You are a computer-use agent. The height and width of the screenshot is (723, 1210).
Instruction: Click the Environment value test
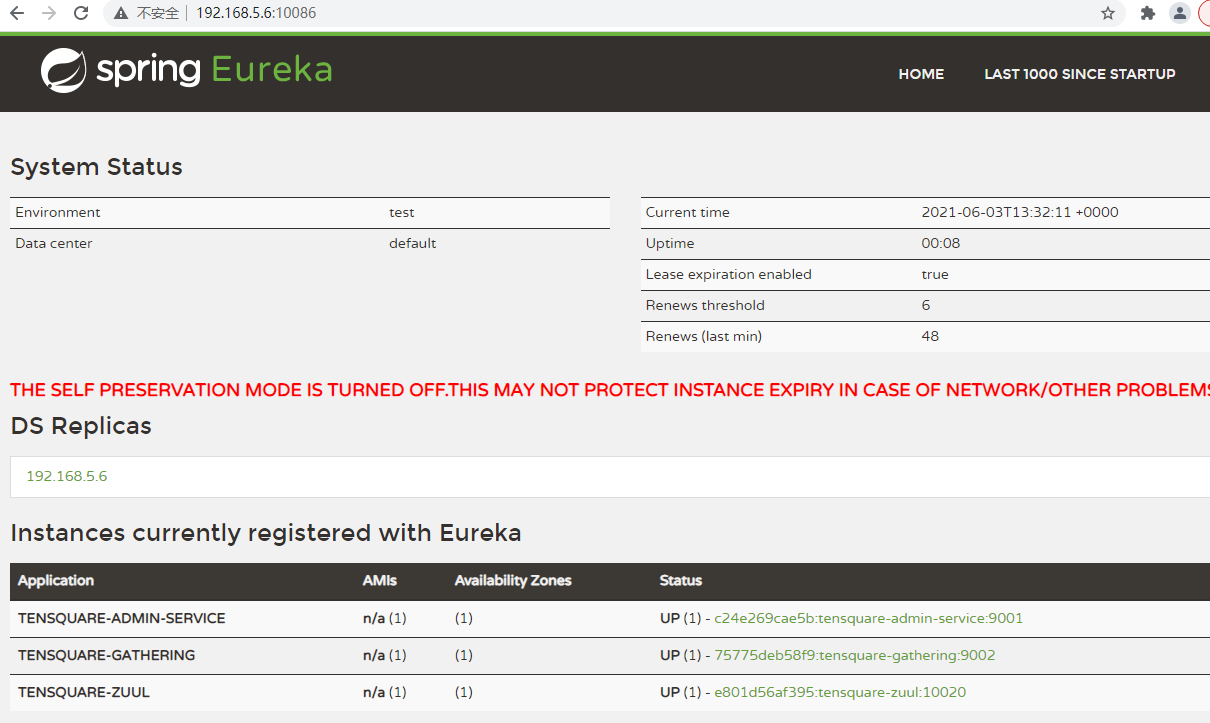[402, 212]
